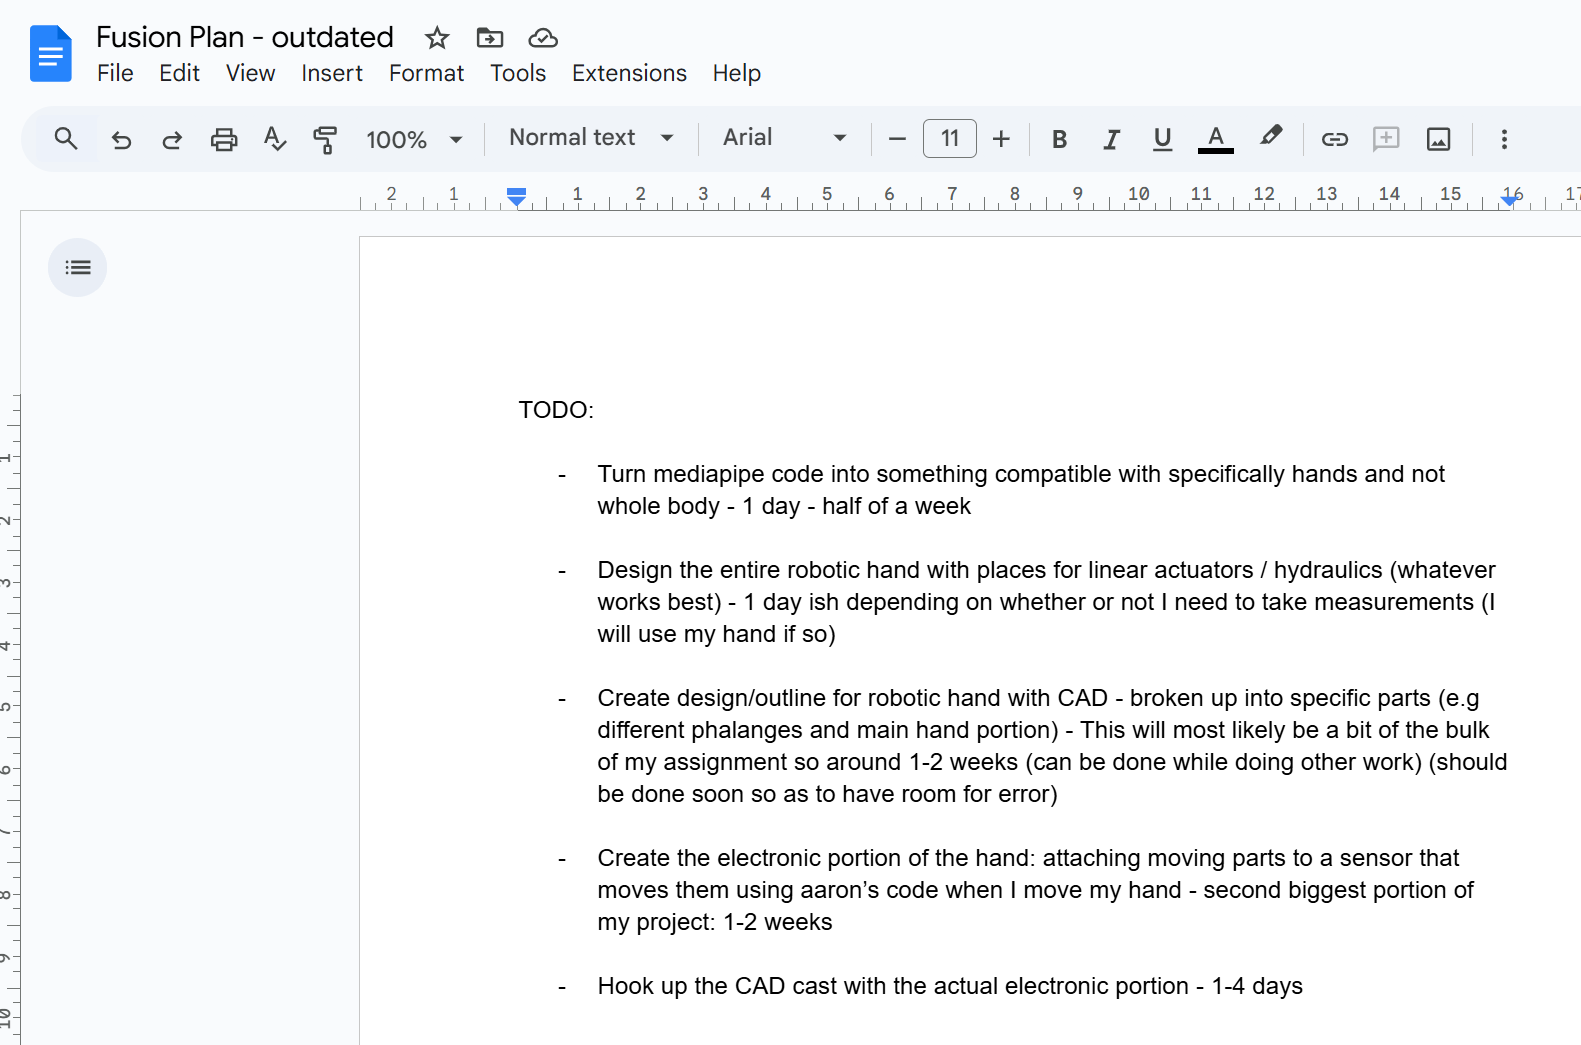Screen dimensions: 1581x1045
Task: Click 'Hook up the CAD cast' text
Action: coord(950,986)
